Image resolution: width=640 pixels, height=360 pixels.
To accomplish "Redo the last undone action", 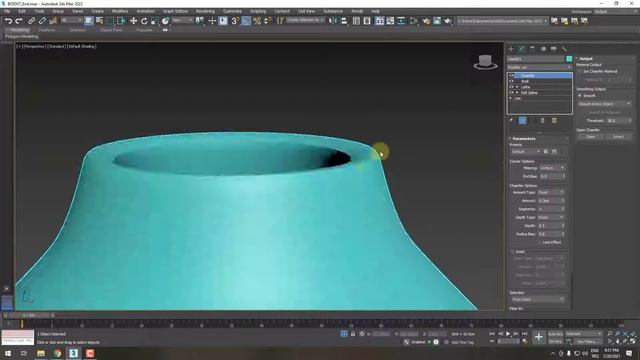I will pyautogui.click(x=19, y=21).
